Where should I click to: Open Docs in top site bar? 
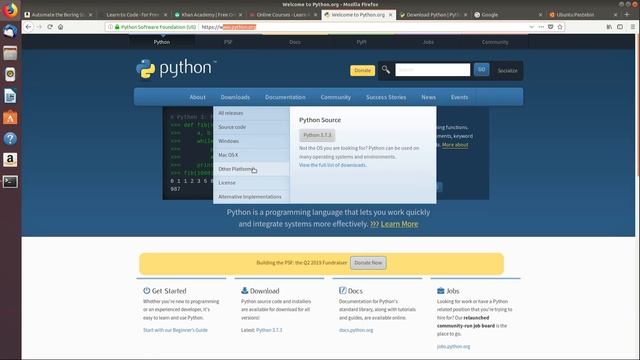click(295, 42)
